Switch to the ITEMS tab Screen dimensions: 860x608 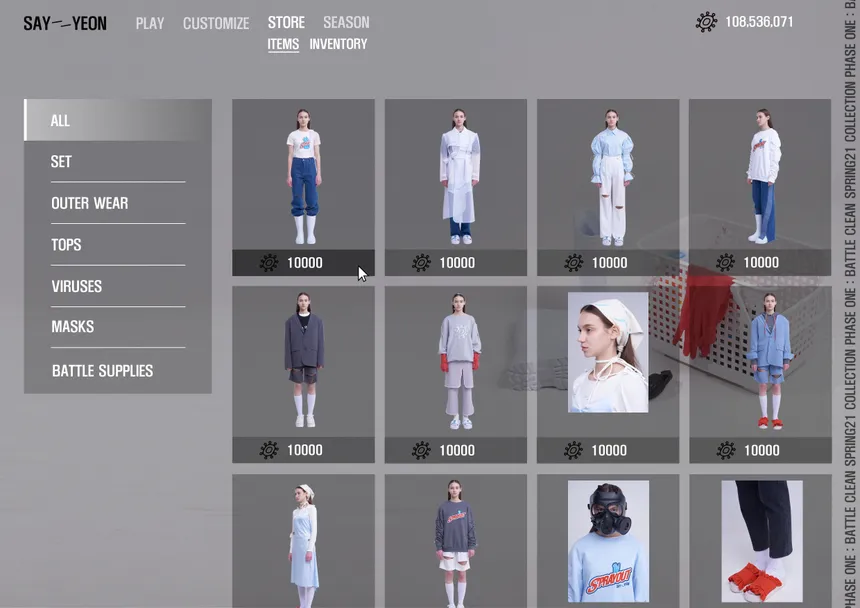point(283,44)
